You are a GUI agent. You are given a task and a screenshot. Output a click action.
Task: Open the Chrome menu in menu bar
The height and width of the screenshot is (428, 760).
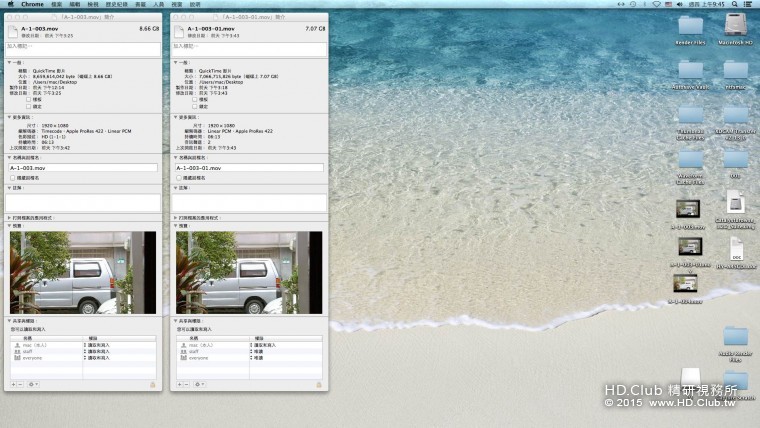pos(30,4)
